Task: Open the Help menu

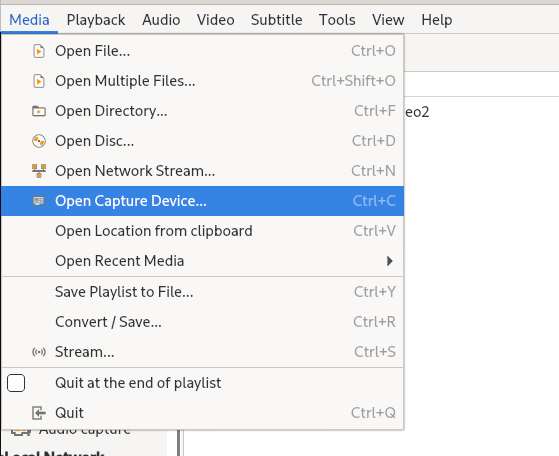Action: [437, 20]
